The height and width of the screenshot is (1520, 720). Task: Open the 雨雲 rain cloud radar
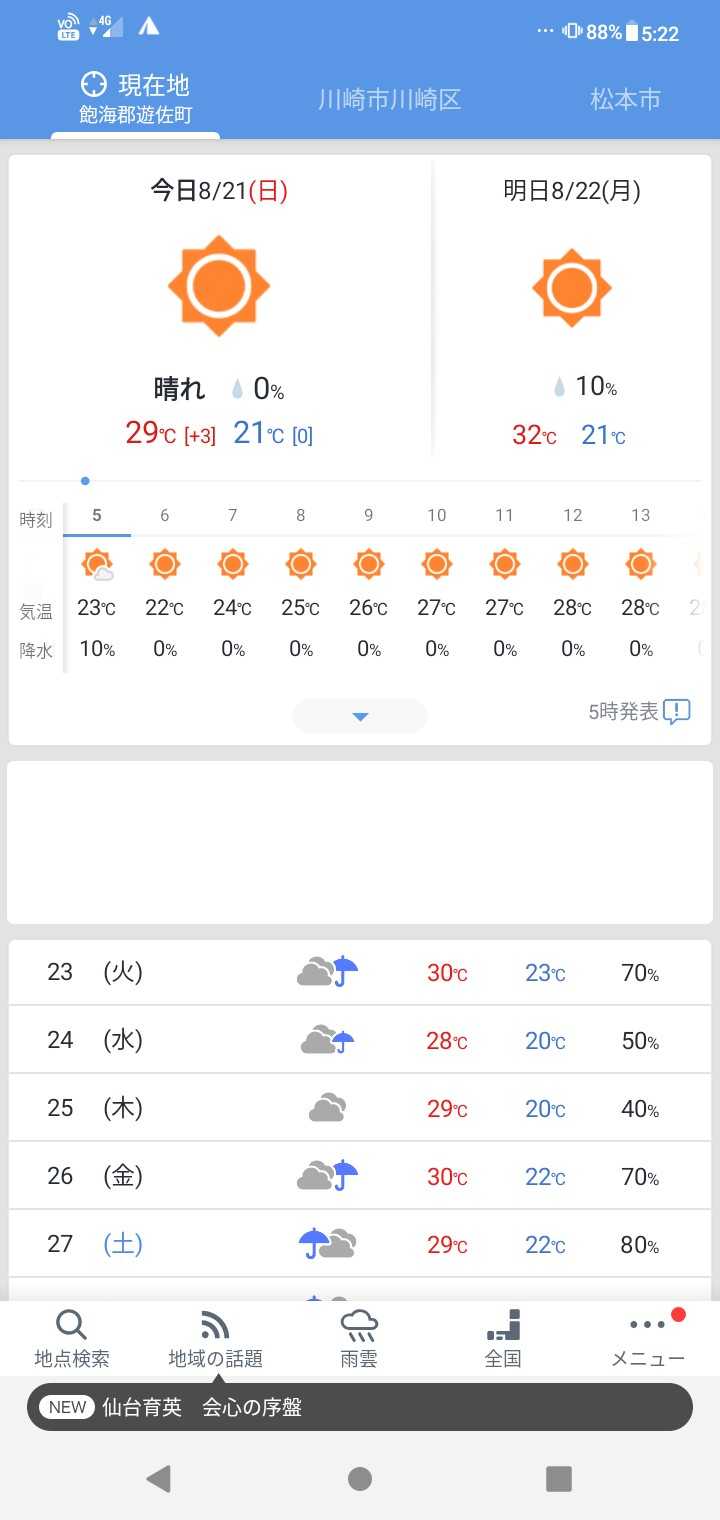pos(359,1338)
